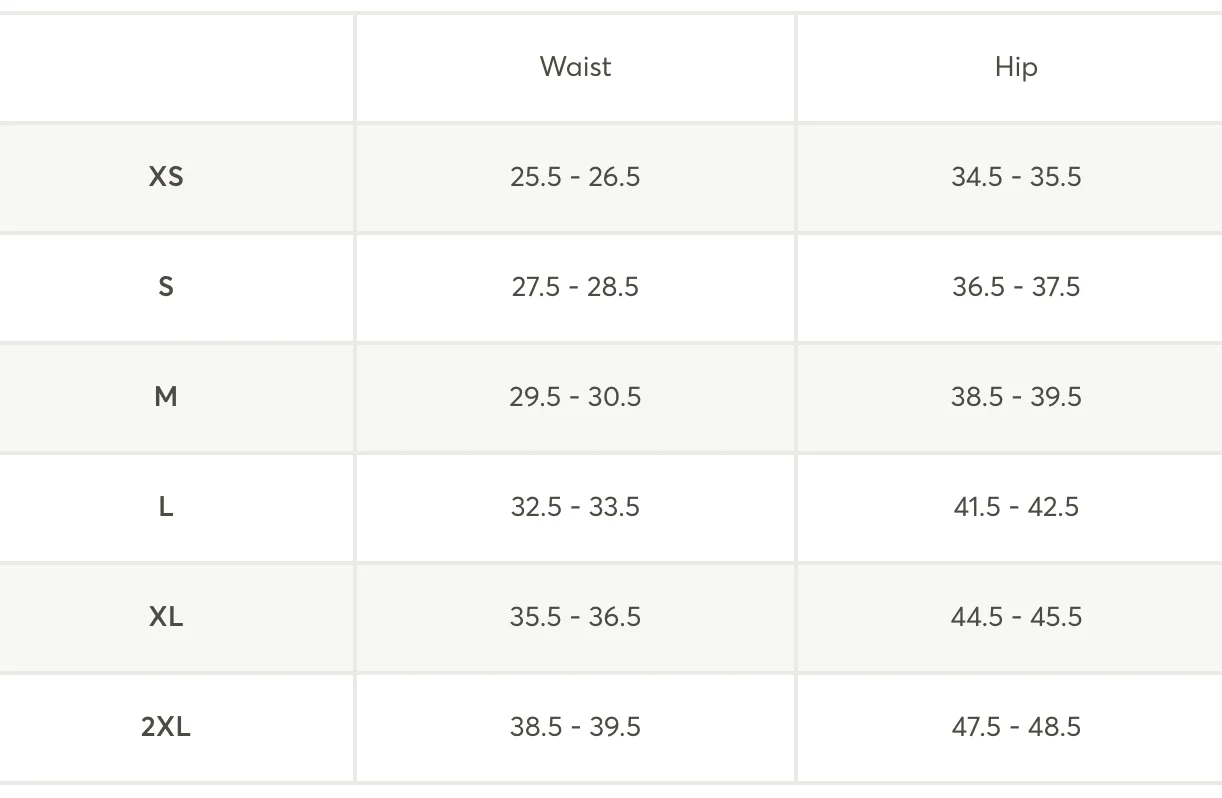
Task: Select the S size row label
Action: [x=166, y=287]
